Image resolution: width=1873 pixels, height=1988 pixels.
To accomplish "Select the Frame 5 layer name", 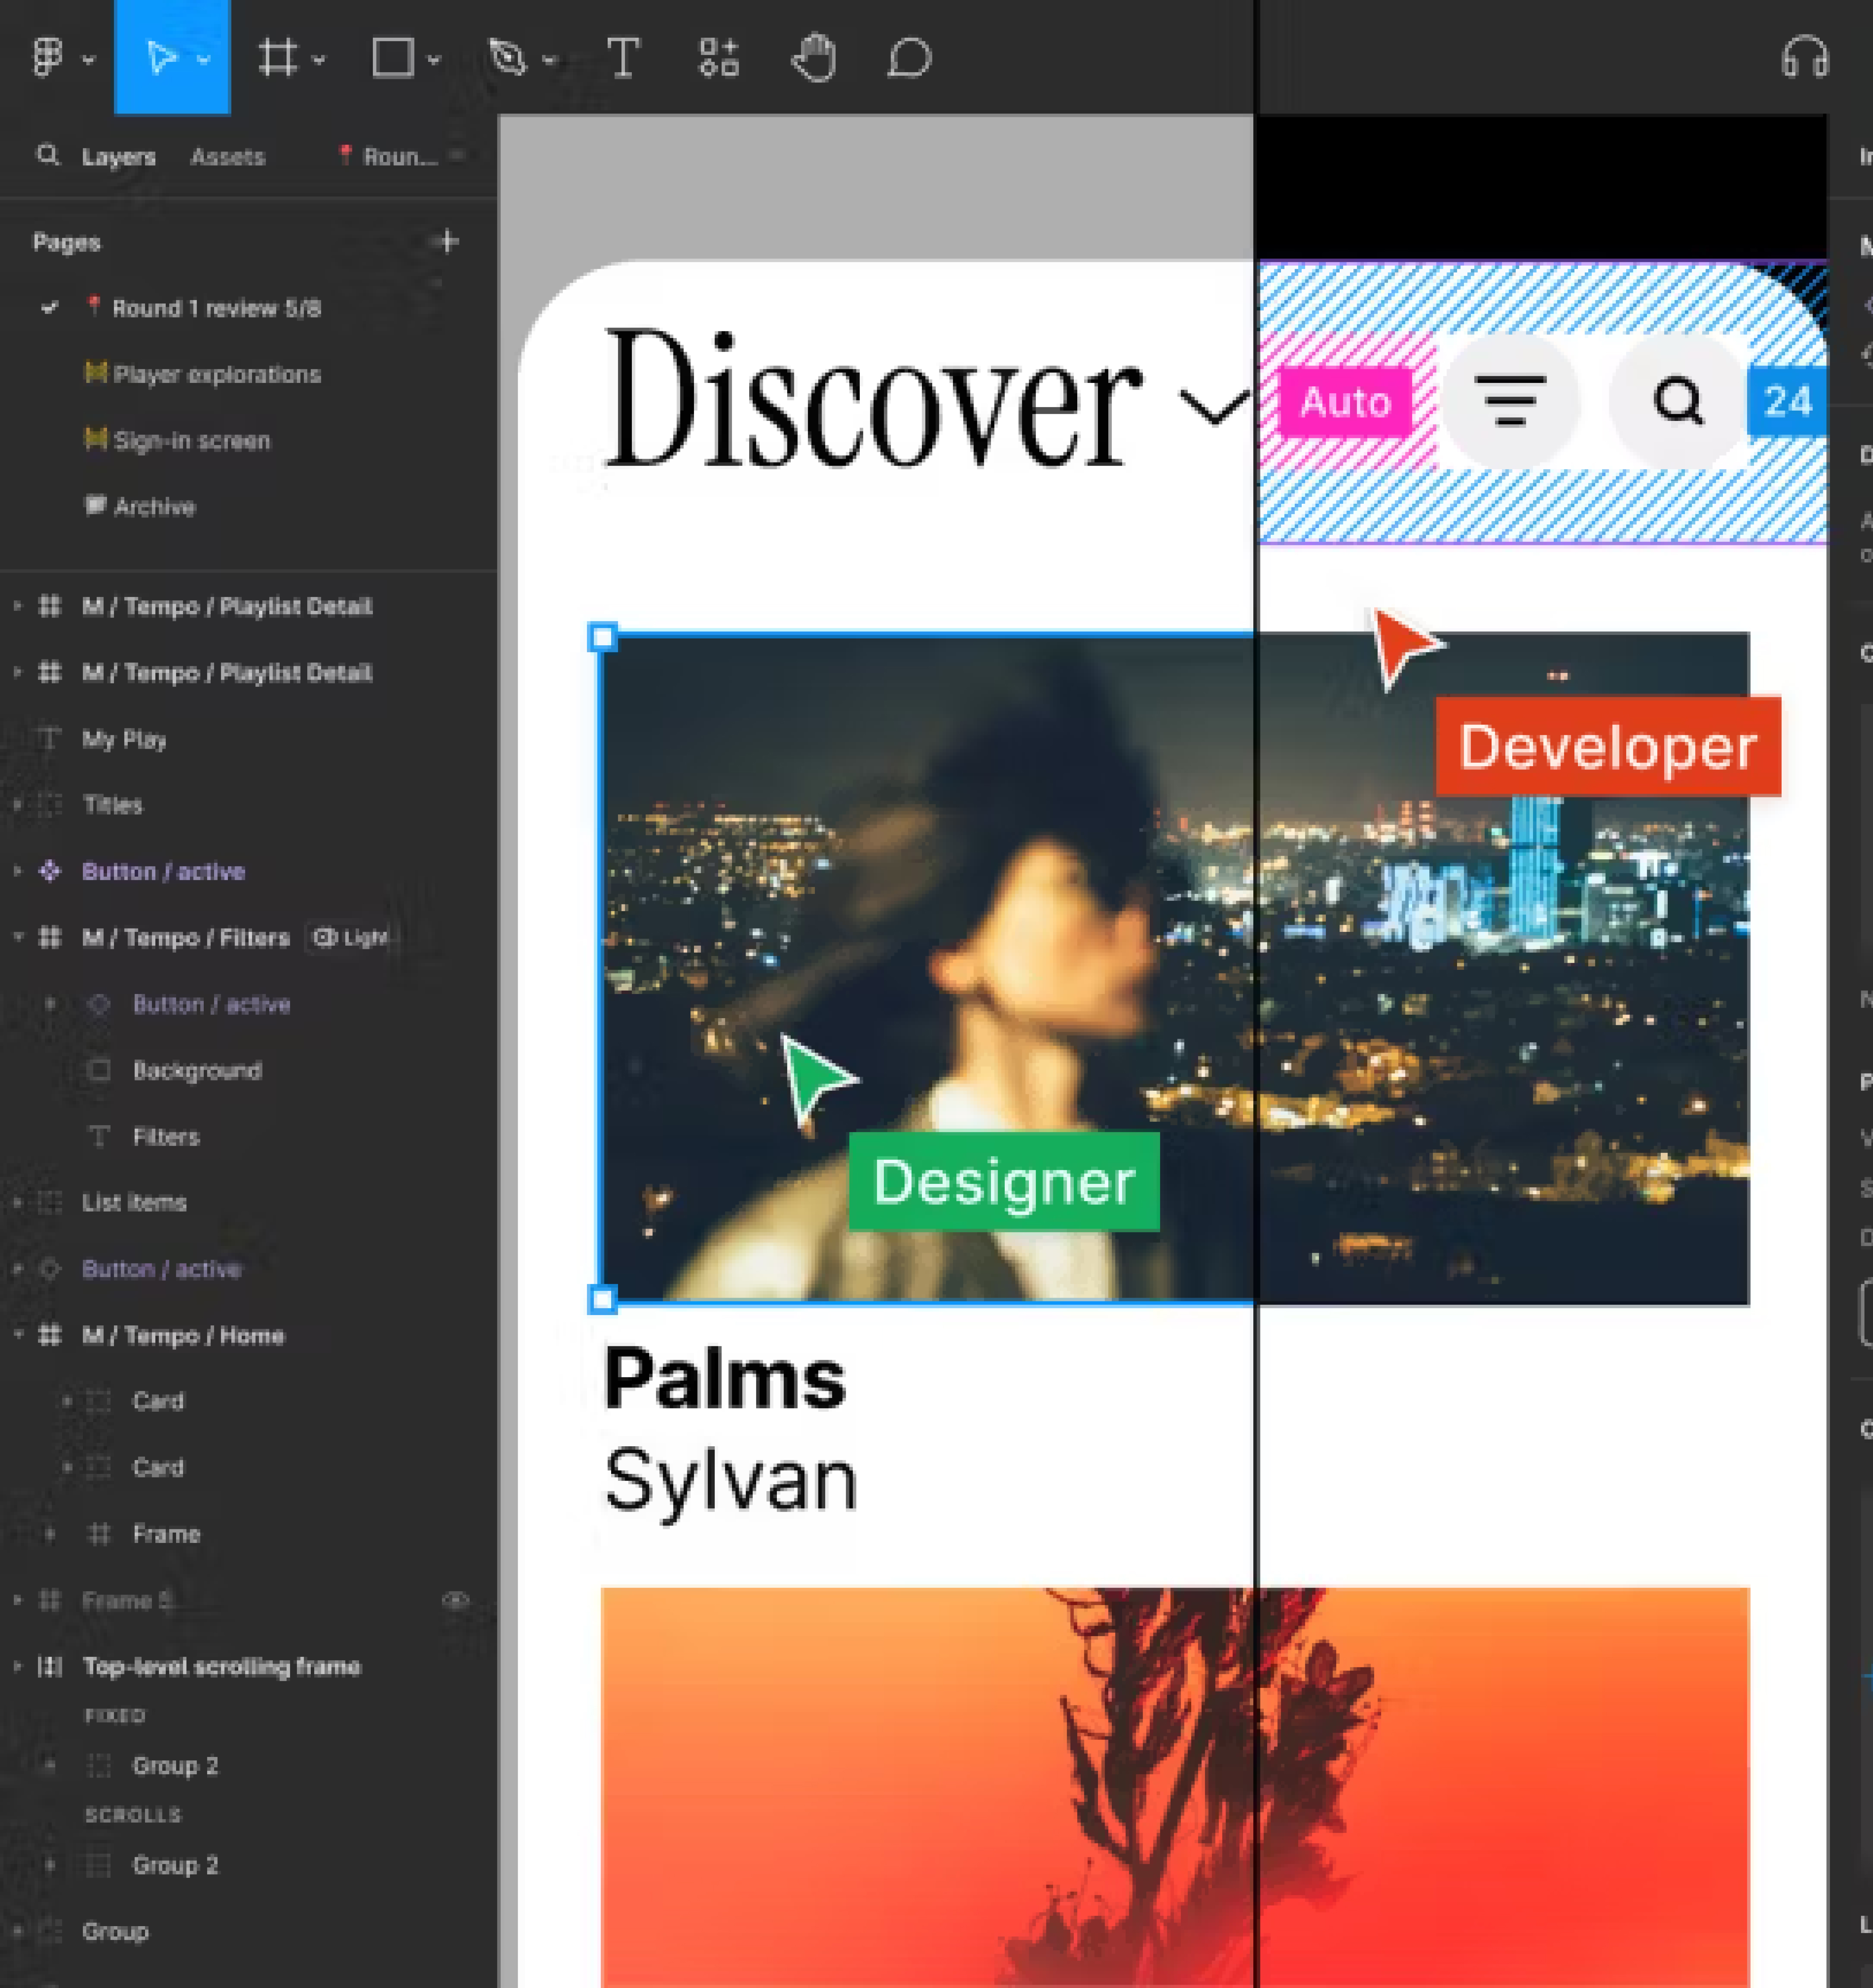I will [x=127, y=1600].
